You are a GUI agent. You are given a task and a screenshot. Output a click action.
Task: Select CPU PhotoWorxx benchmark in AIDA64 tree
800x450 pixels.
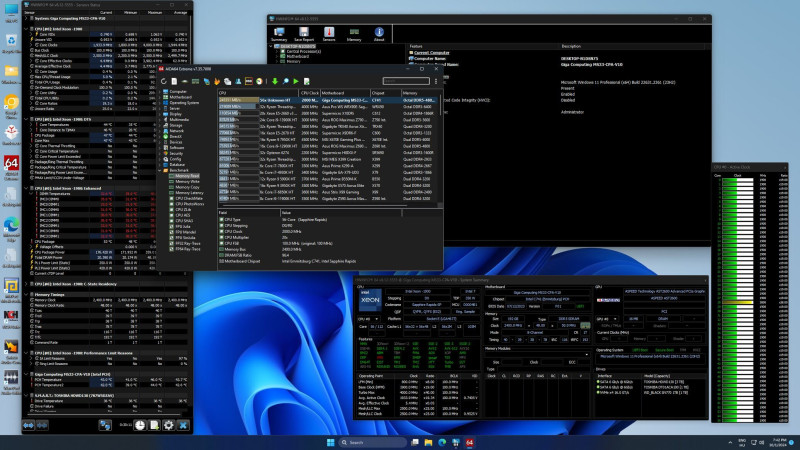point(189,204)
